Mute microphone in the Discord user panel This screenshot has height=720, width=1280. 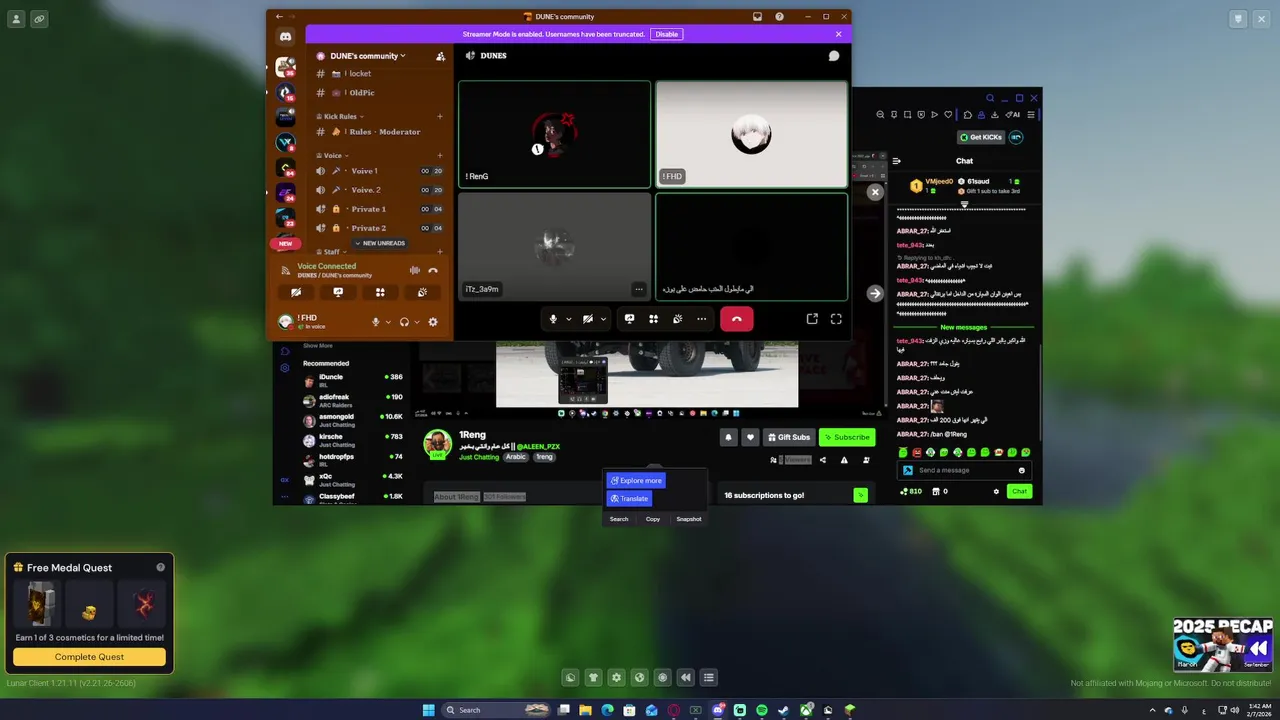click(376, 322)
